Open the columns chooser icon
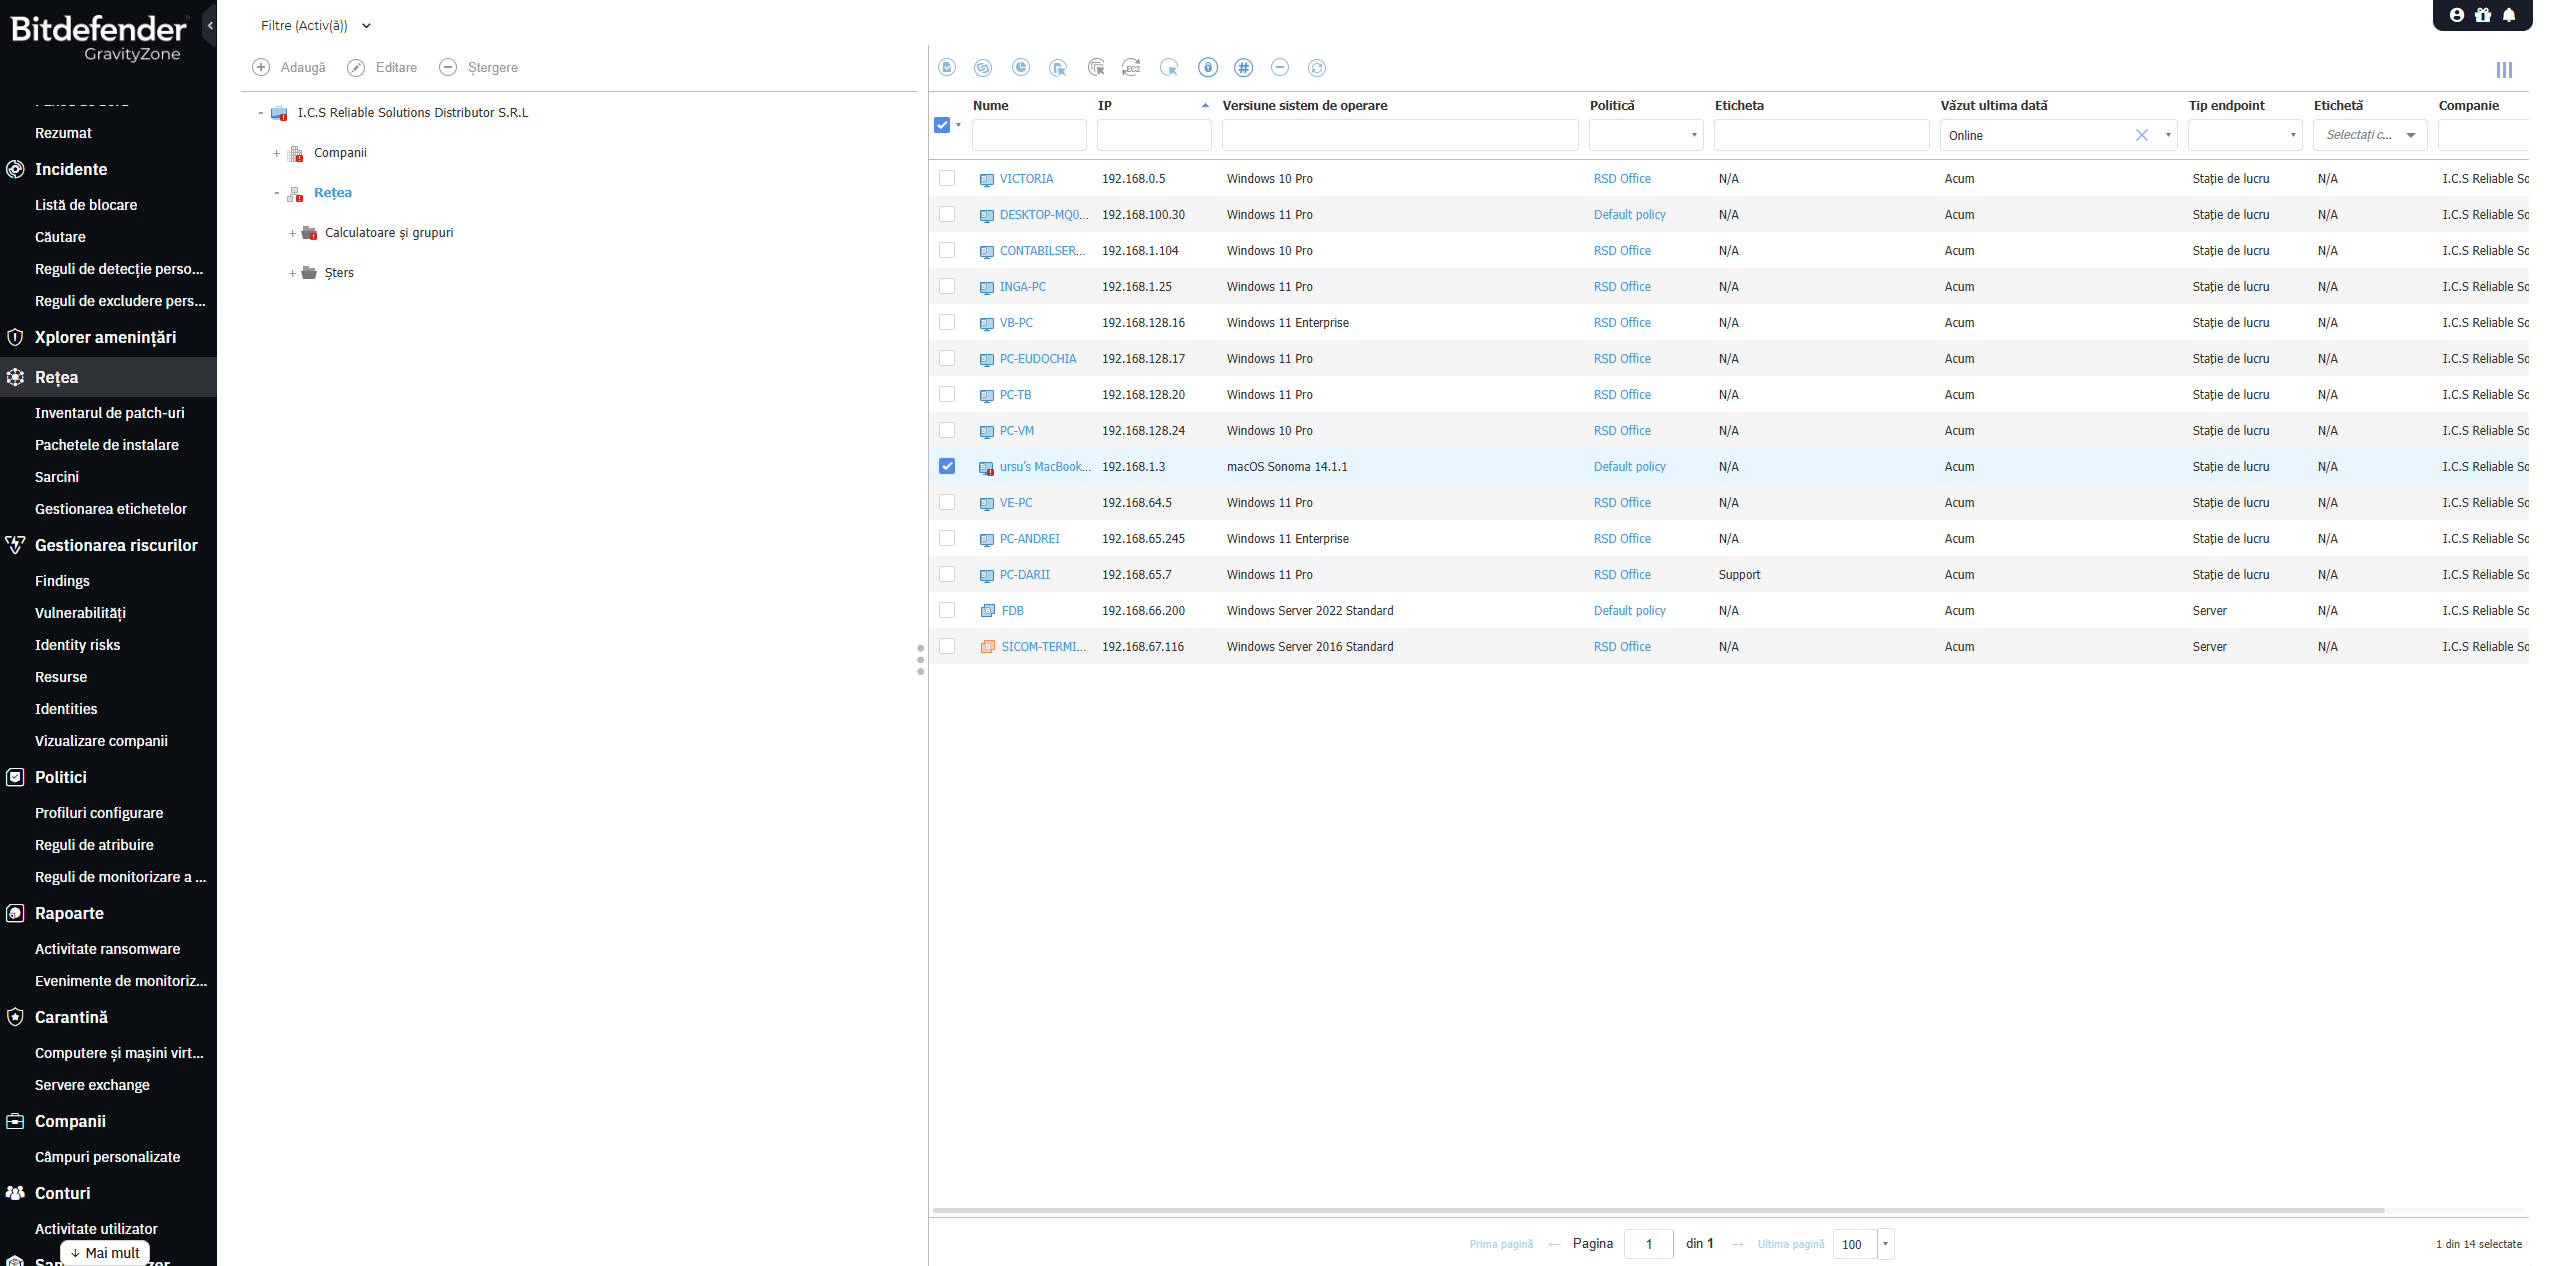2550x1266 pixels. point(2504,70)
